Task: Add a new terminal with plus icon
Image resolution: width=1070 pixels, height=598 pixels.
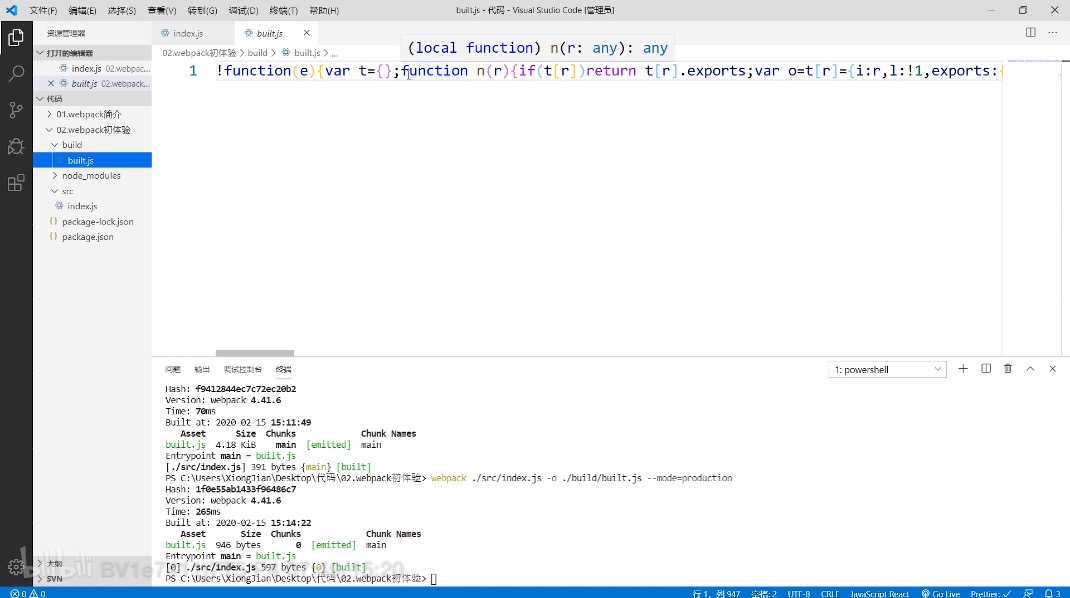Action: pos(963,369)
